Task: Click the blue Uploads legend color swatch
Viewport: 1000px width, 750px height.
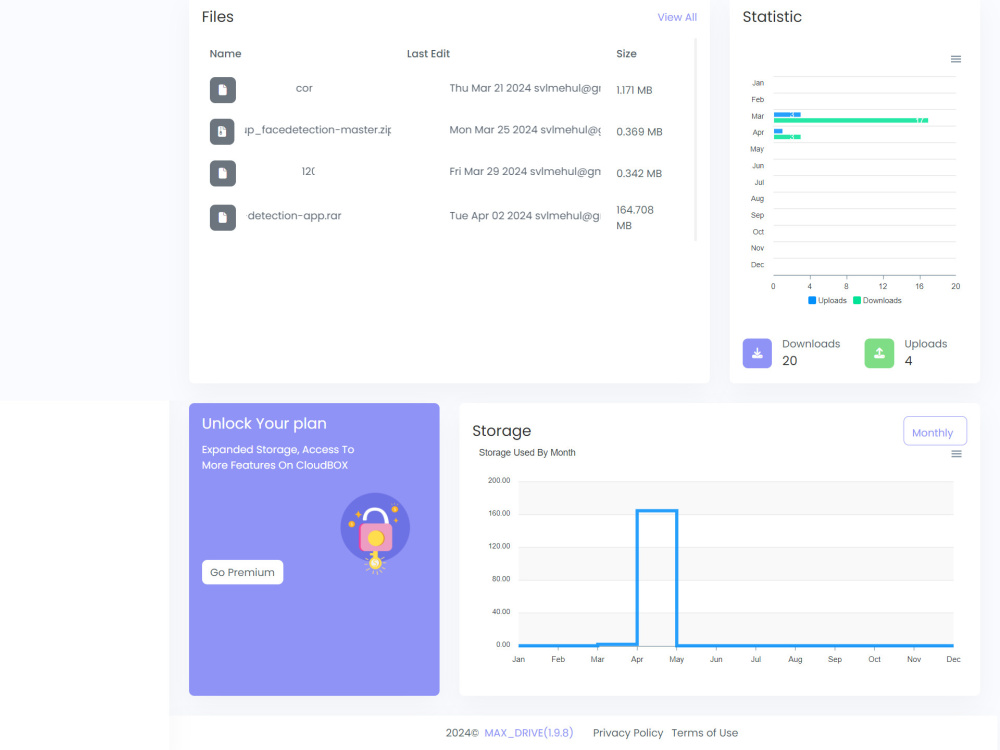Action: [x=810, y=300]
